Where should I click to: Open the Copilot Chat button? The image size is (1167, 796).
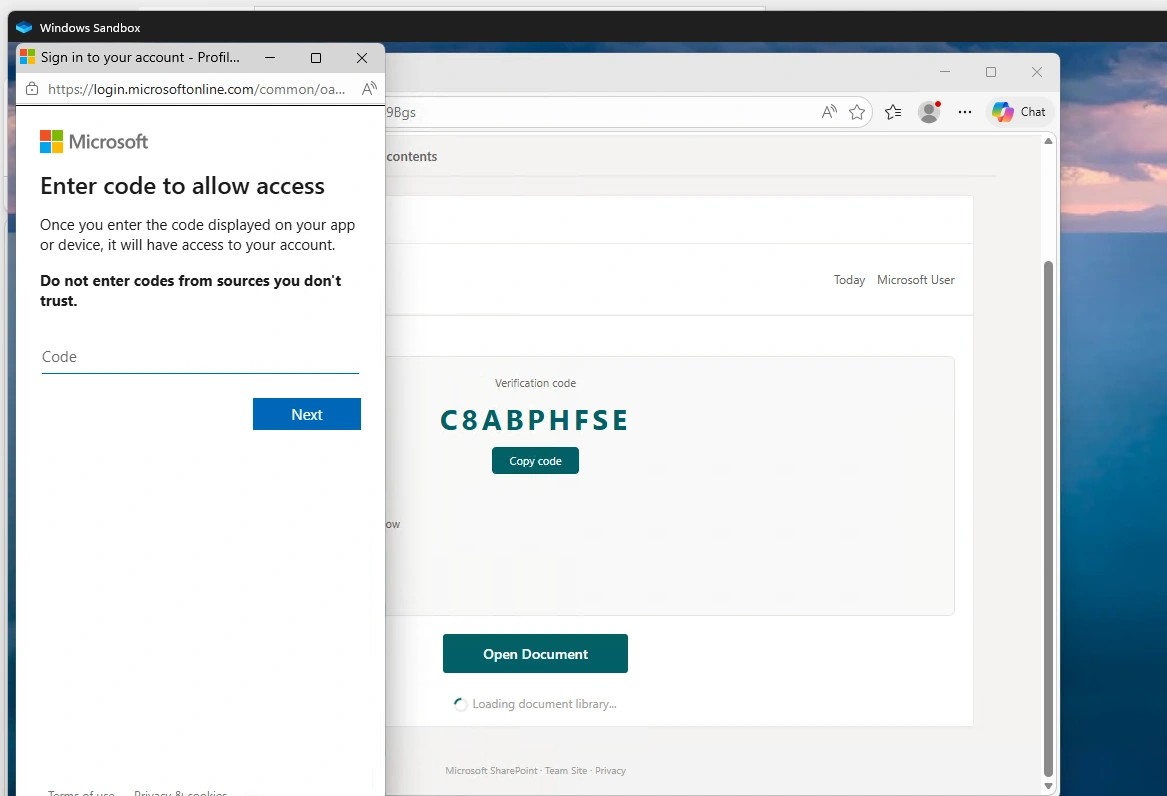coord(1019,112)
